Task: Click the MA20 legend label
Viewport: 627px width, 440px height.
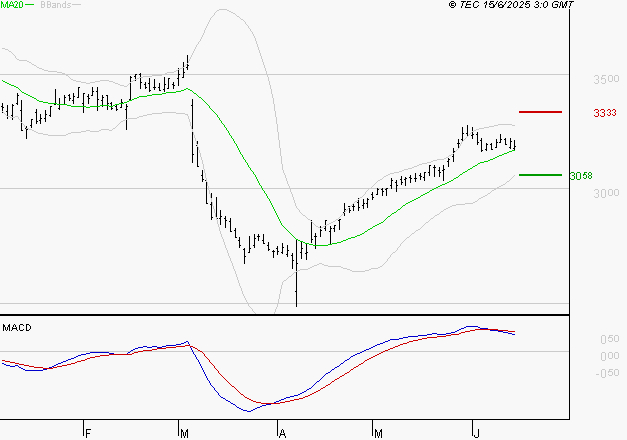Action: (12, 4)
